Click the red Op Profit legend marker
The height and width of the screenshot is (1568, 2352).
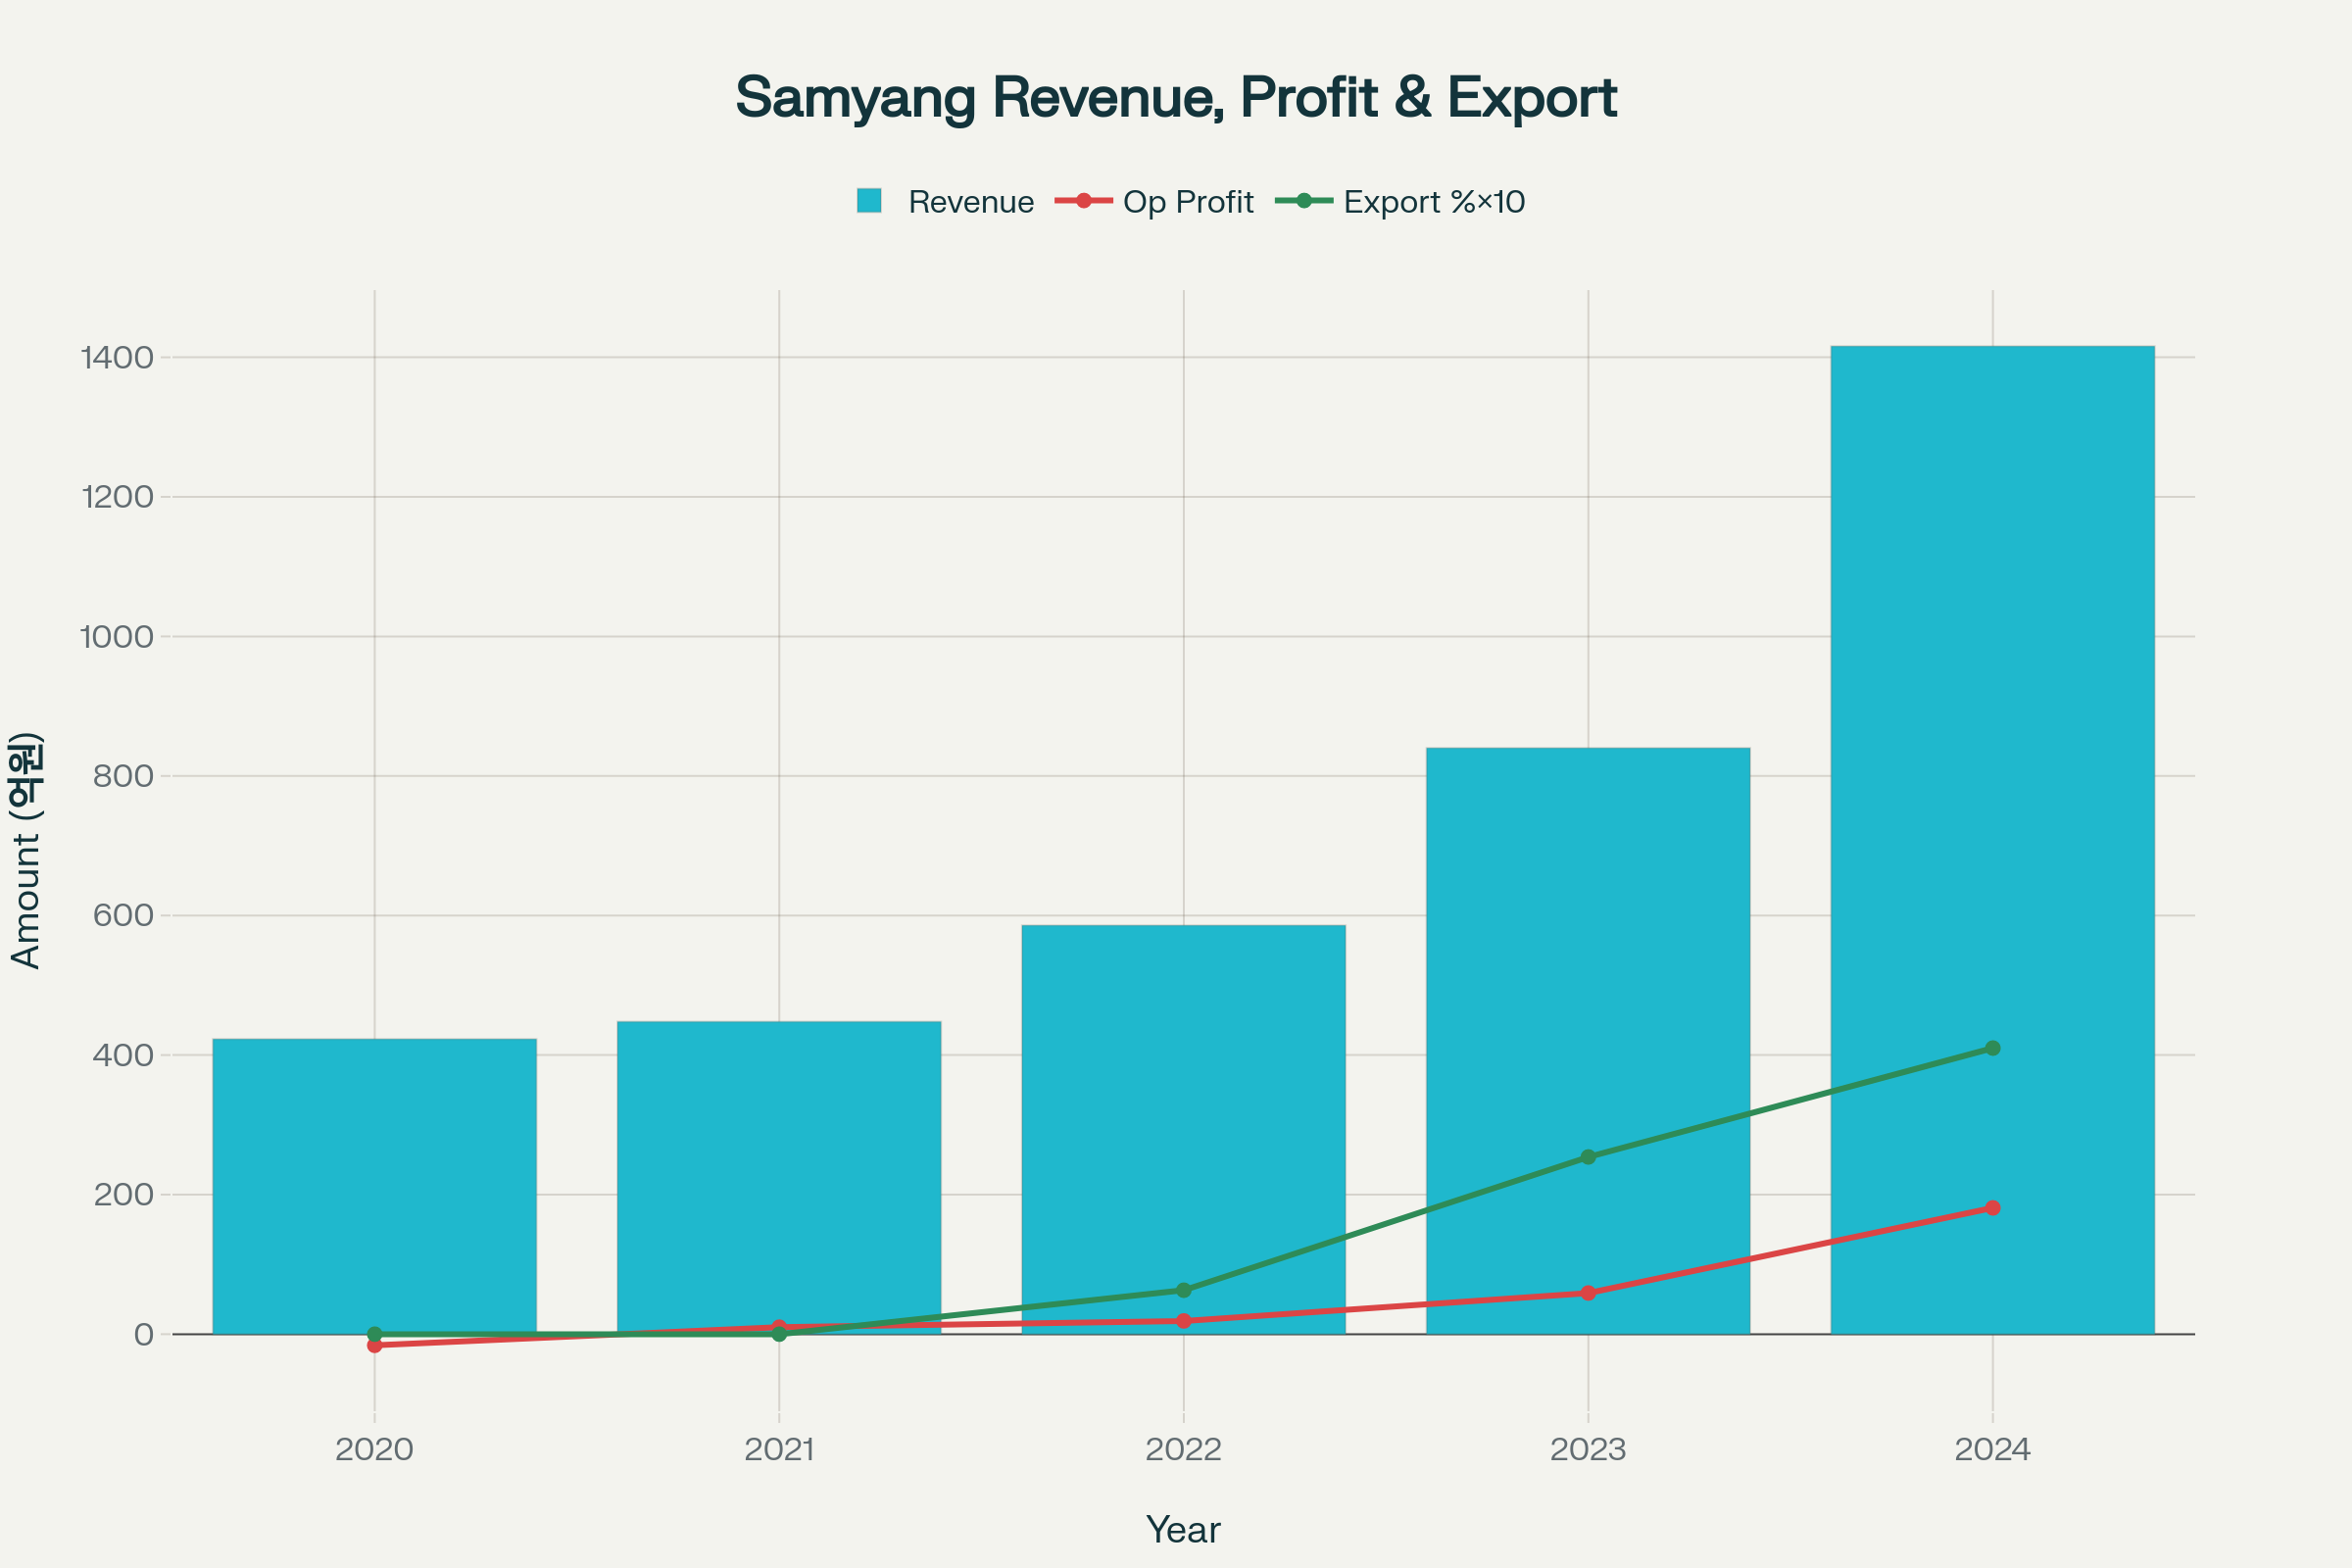1084,201
